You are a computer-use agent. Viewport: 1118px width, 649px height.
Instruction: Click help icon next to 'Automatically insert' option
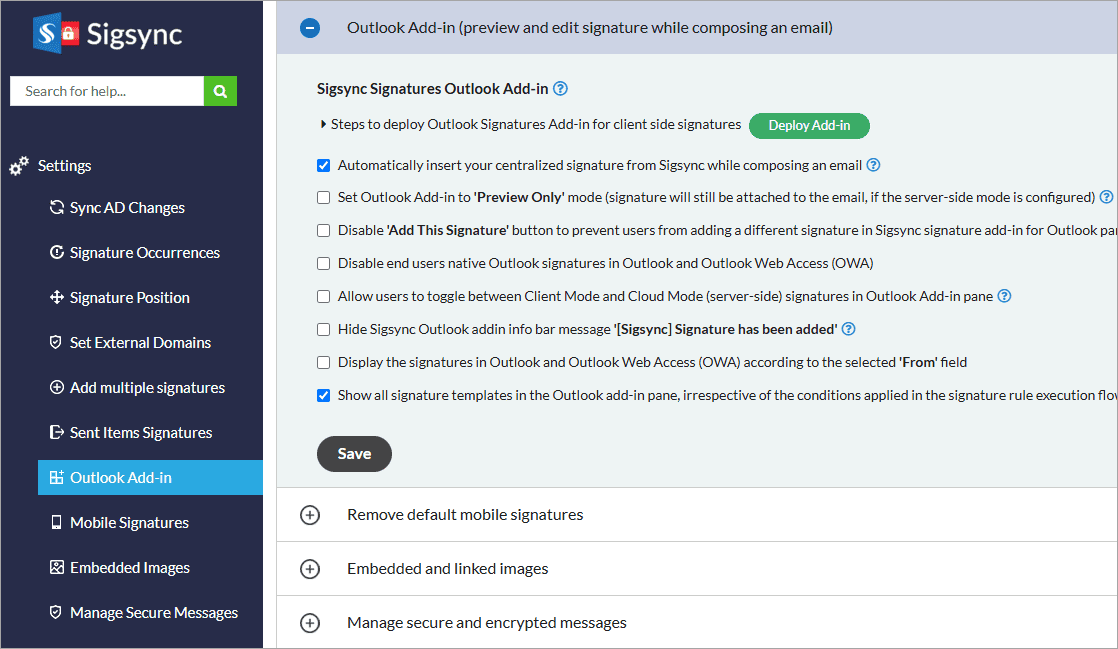click(x=873, y=165)
